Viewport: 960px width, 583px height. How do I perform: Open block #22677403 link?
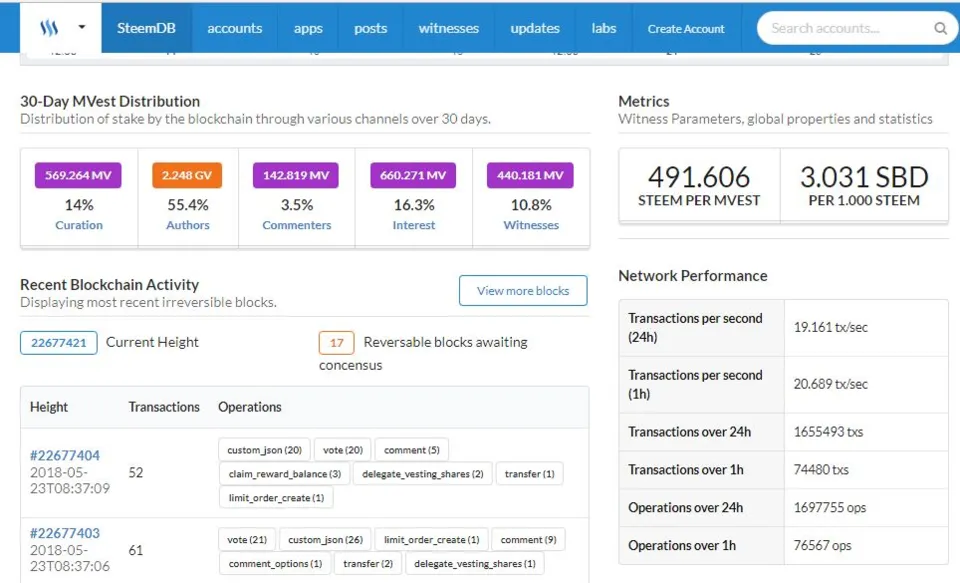65,533
